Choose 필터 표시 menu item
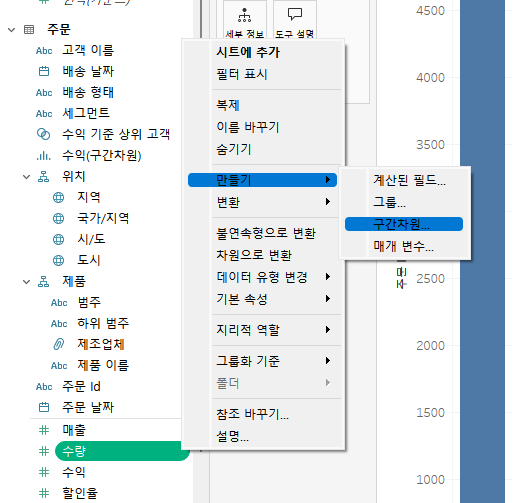530x503 pixels. pyautogui.click(x=242, y=74)
